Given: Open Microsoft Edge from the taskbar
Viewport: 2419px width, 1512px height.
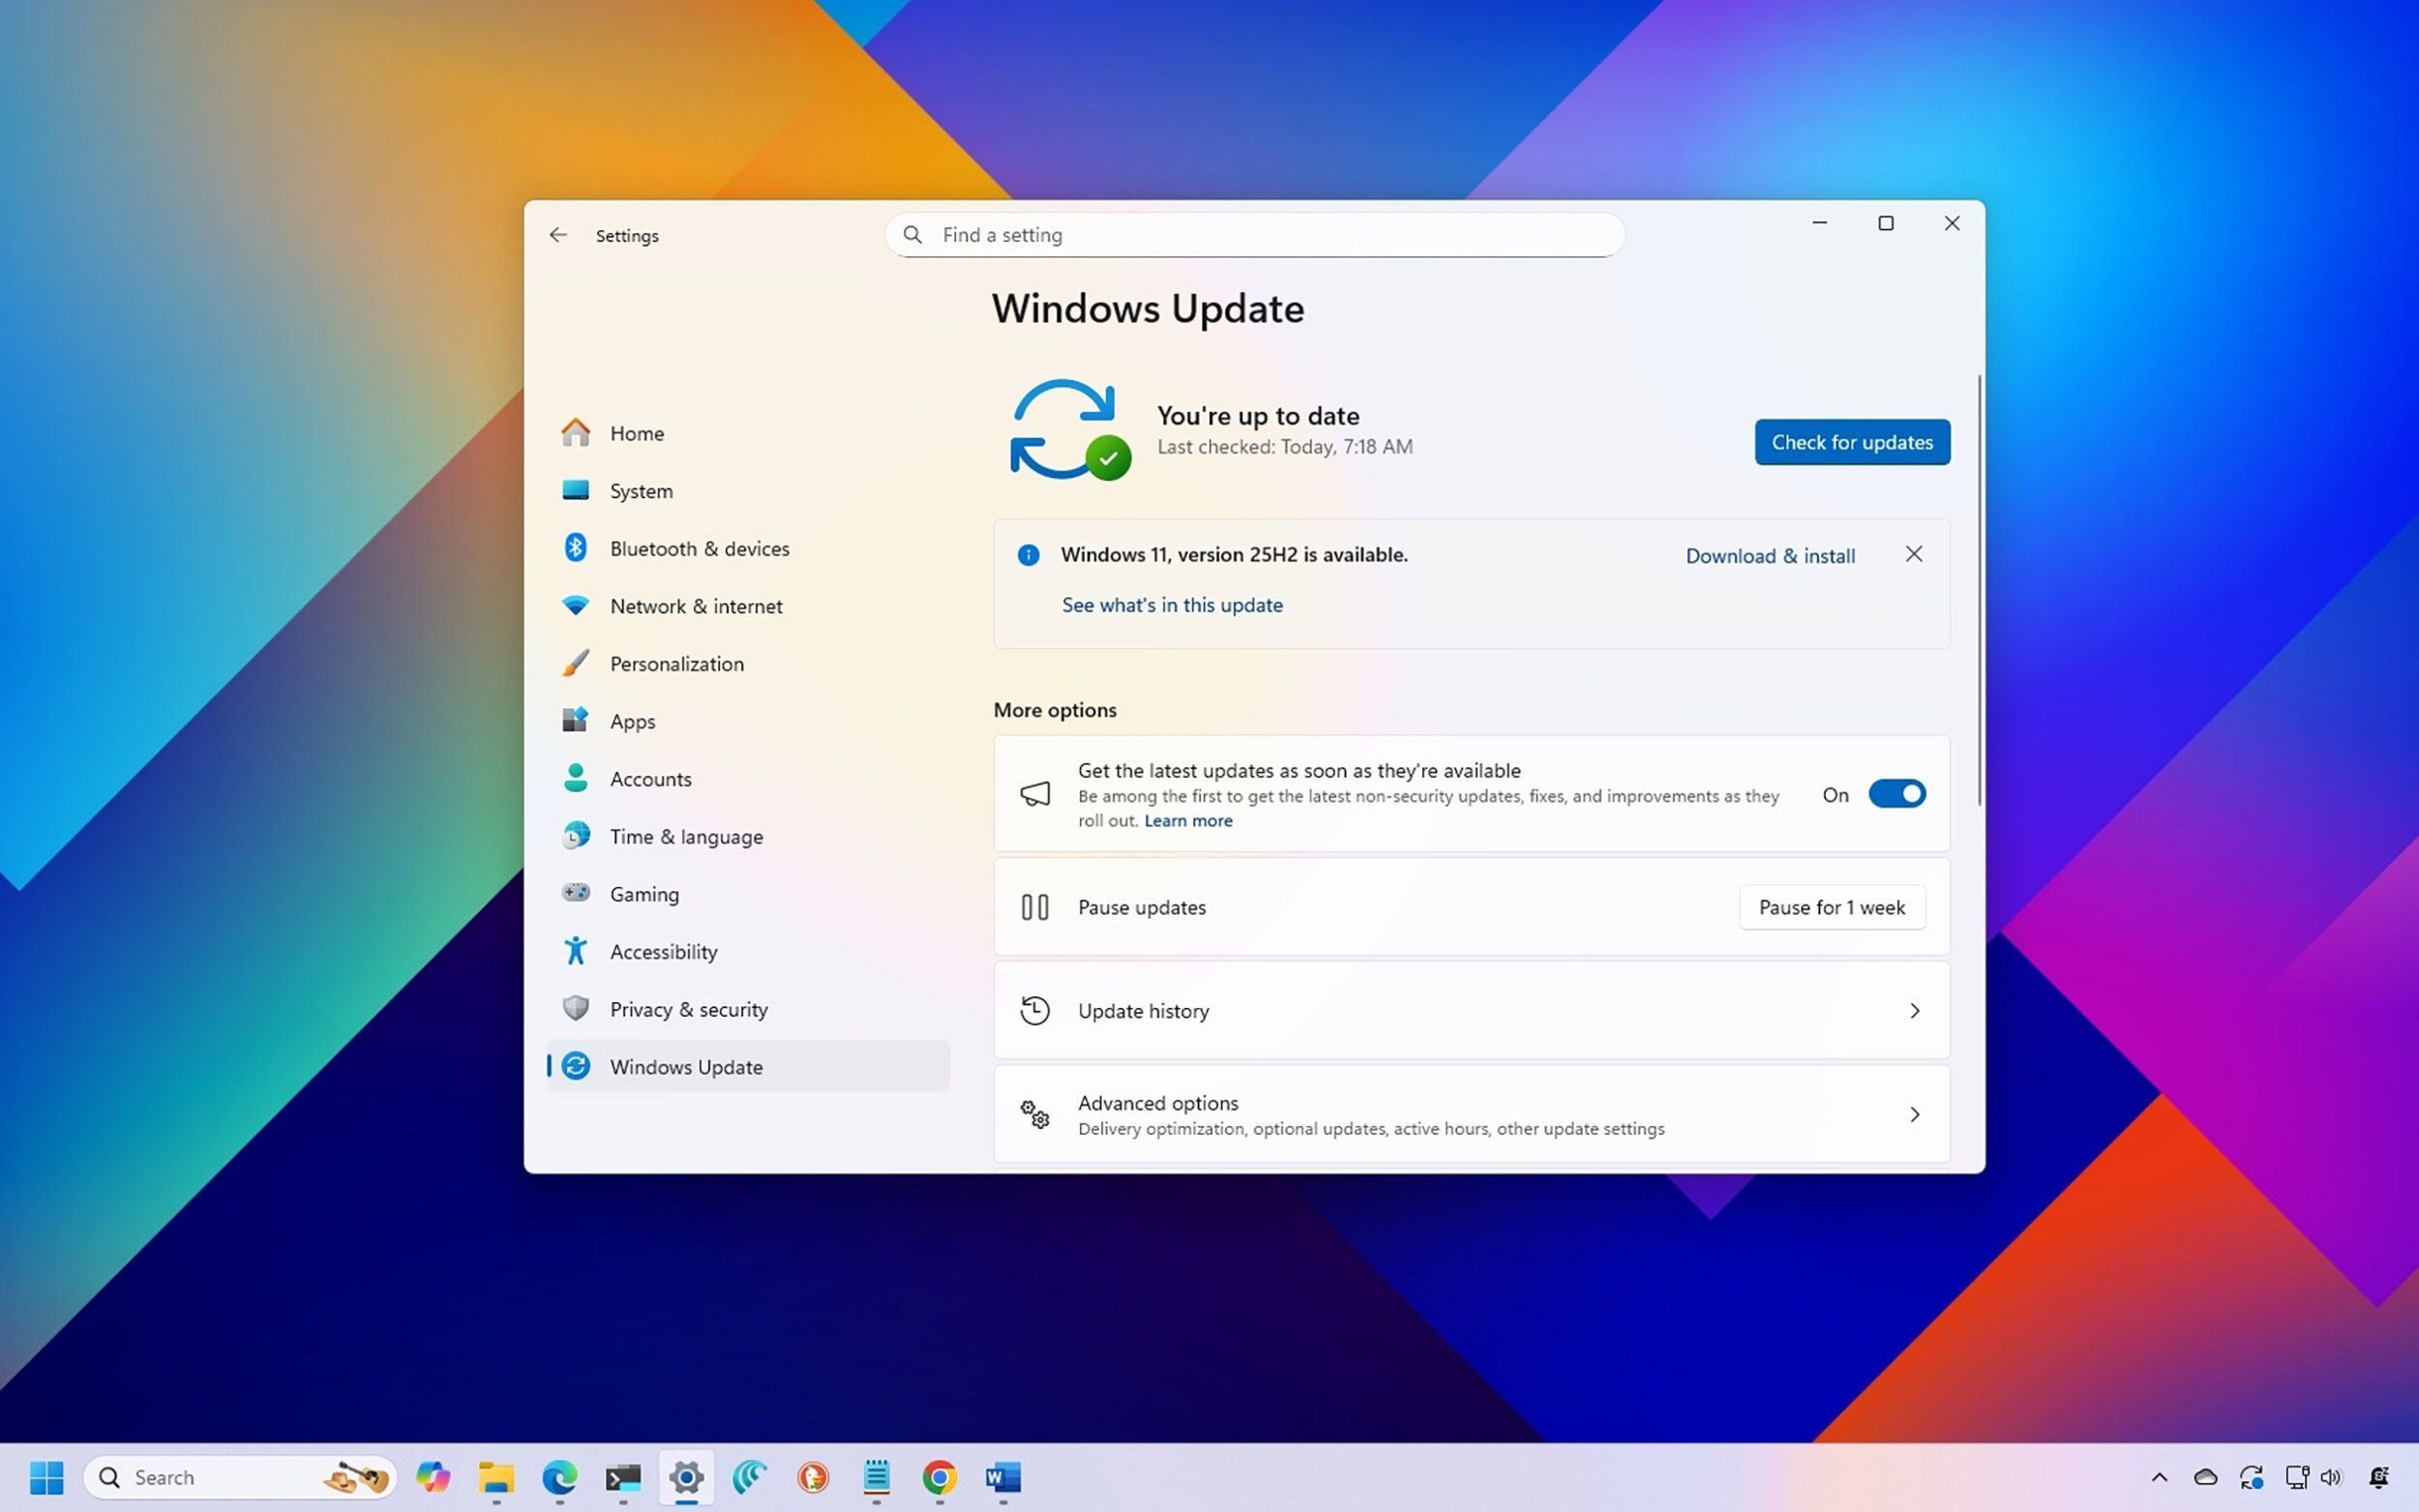Looking at the screenshot, I should 559,1477.
